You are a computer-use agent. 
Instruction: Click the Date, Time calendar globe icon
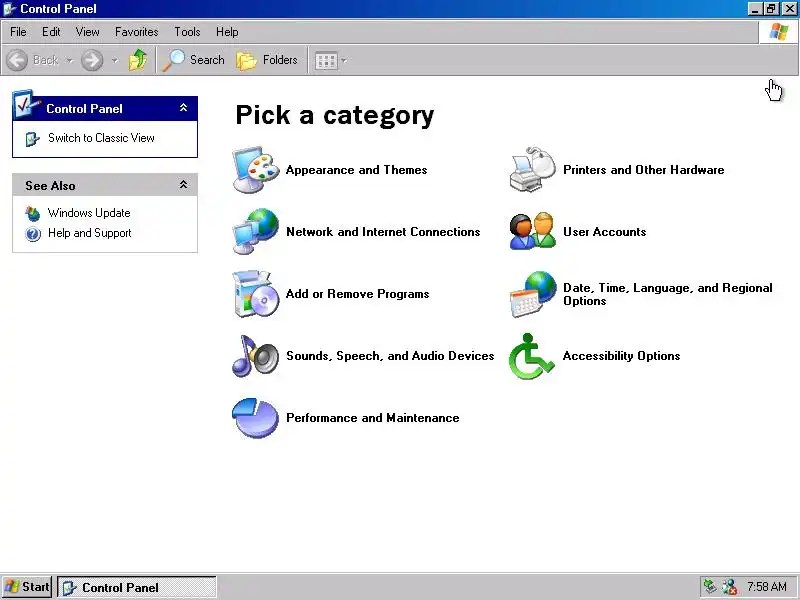click(x=533, y=294)
